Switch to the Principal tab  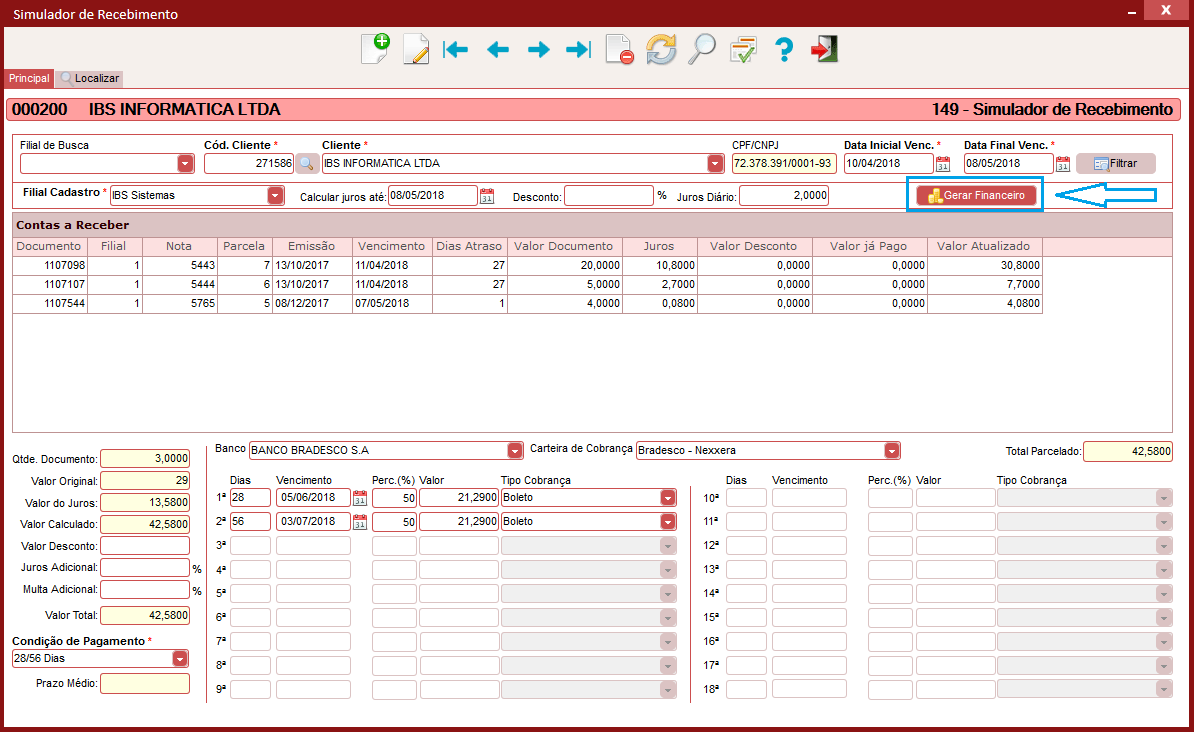pyautogui.click(x=29, y=78)
